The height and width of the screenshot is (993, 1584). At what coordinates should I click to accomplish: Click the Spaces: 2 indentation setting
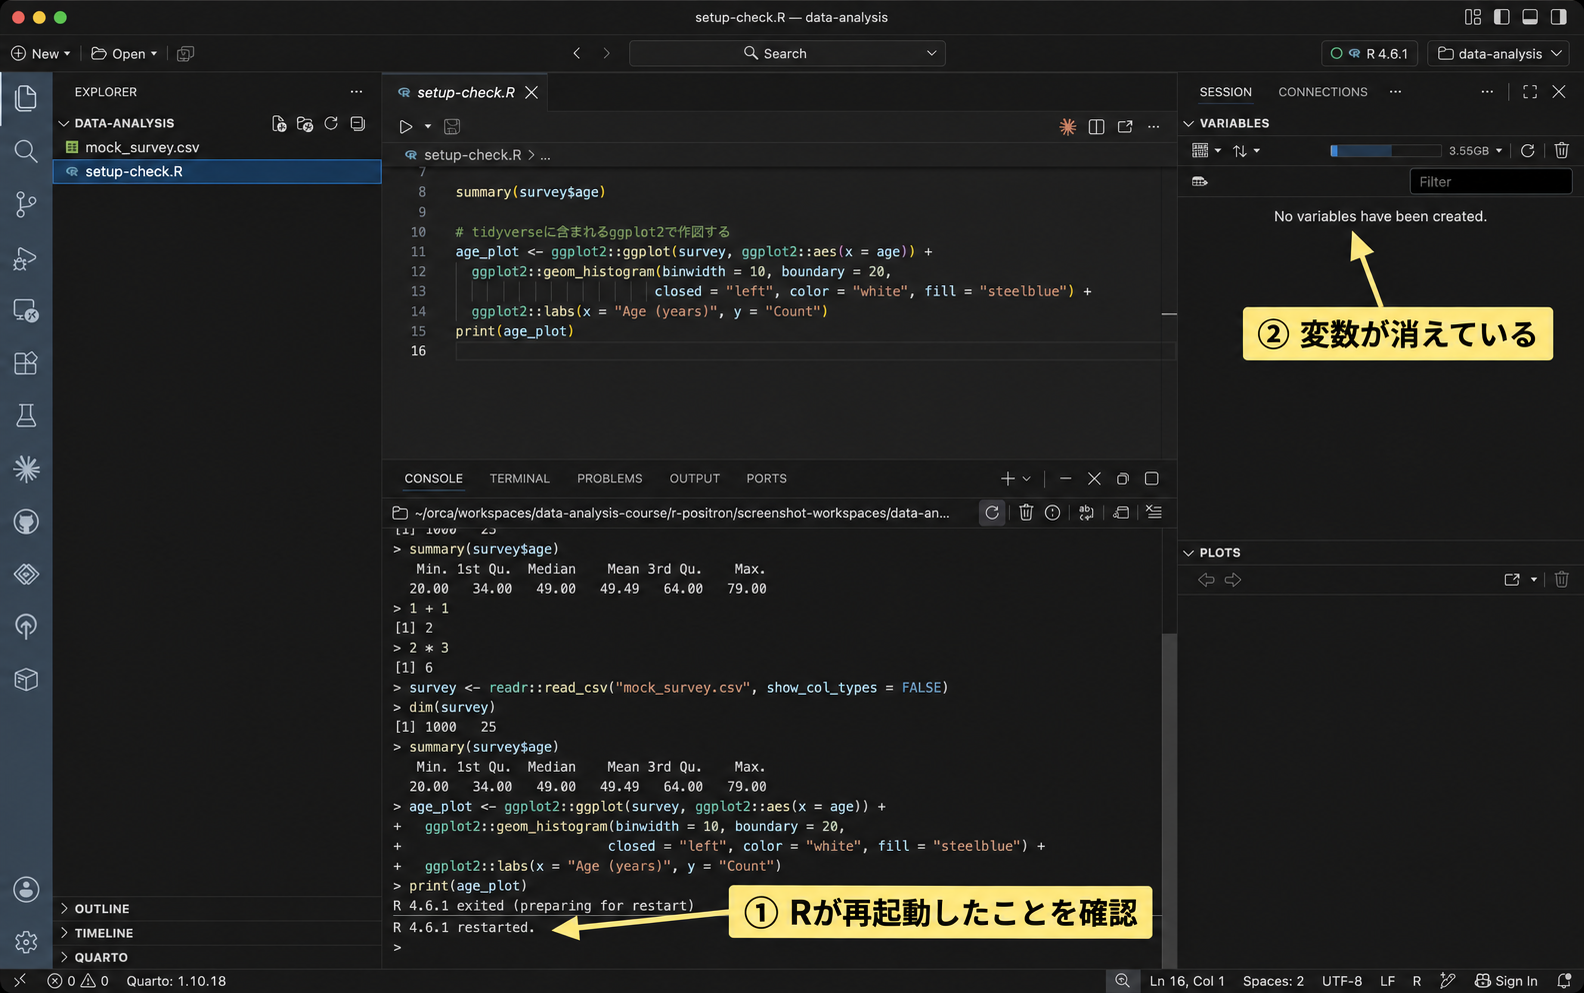click(x=1273, y=981)
